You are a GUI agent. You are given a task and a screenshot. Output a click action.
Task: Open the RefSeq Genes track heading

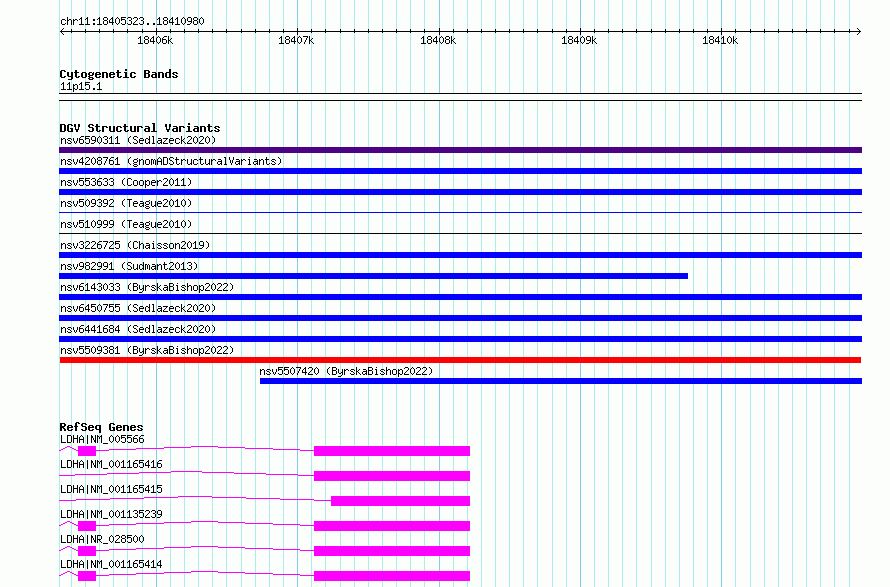pyautogui.click(x=101, y=427)
